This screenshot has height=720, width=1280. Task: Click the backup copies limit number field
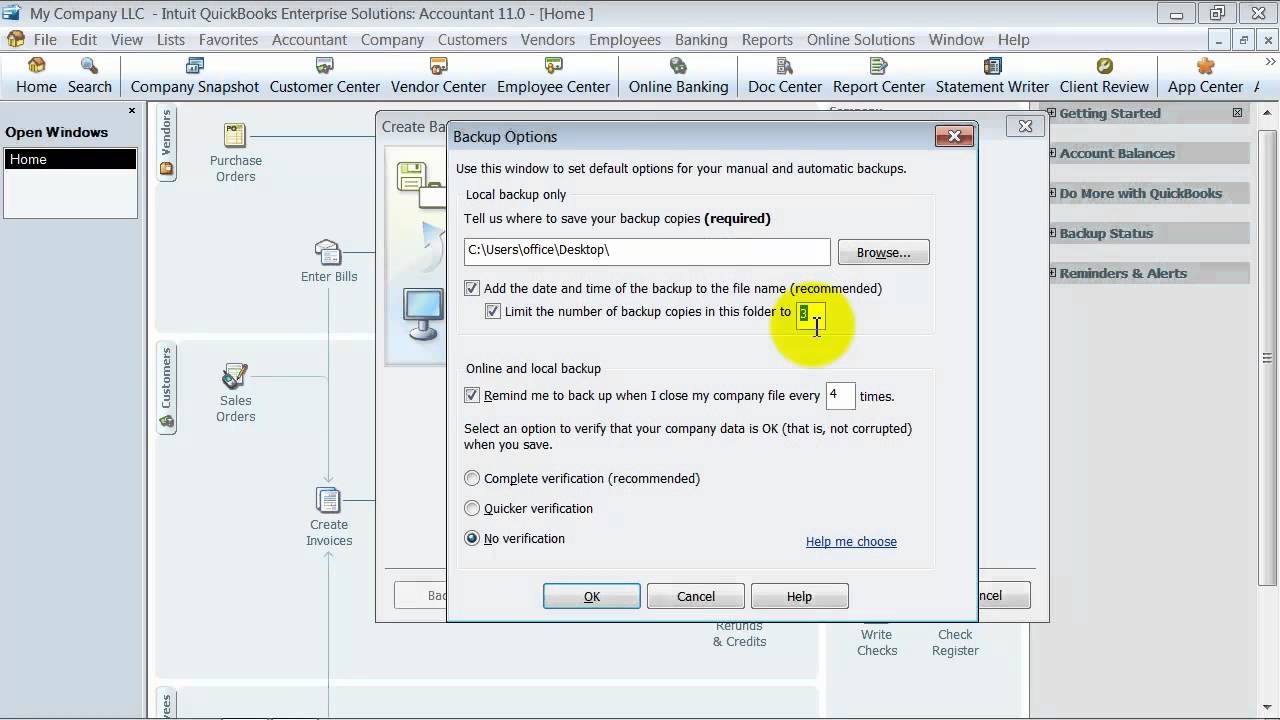(x=810, y=314)
